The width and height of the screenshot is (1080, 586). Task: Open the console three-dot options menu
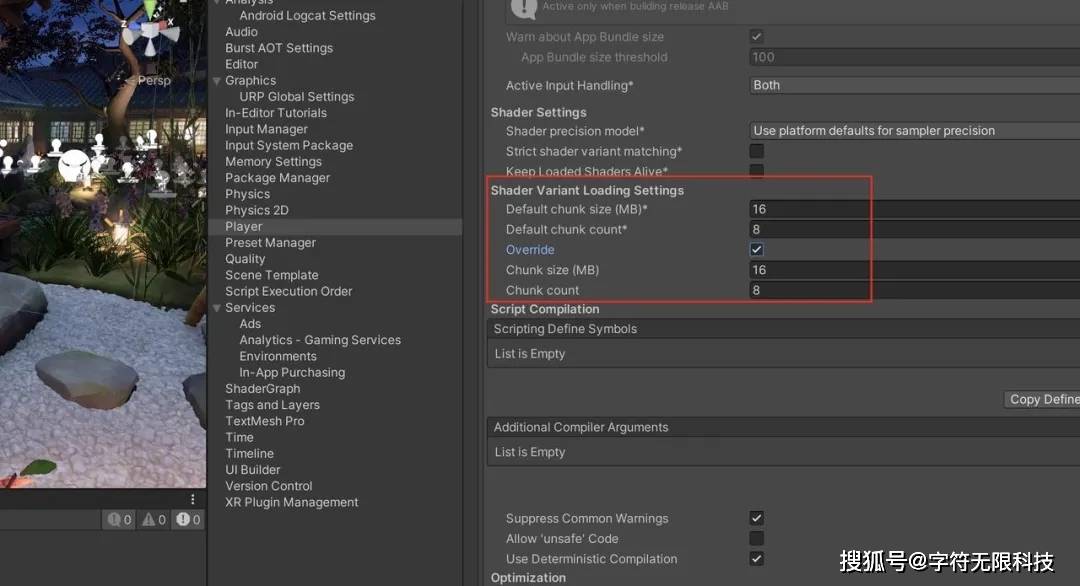pyautogui.click(x=193, y=500)
